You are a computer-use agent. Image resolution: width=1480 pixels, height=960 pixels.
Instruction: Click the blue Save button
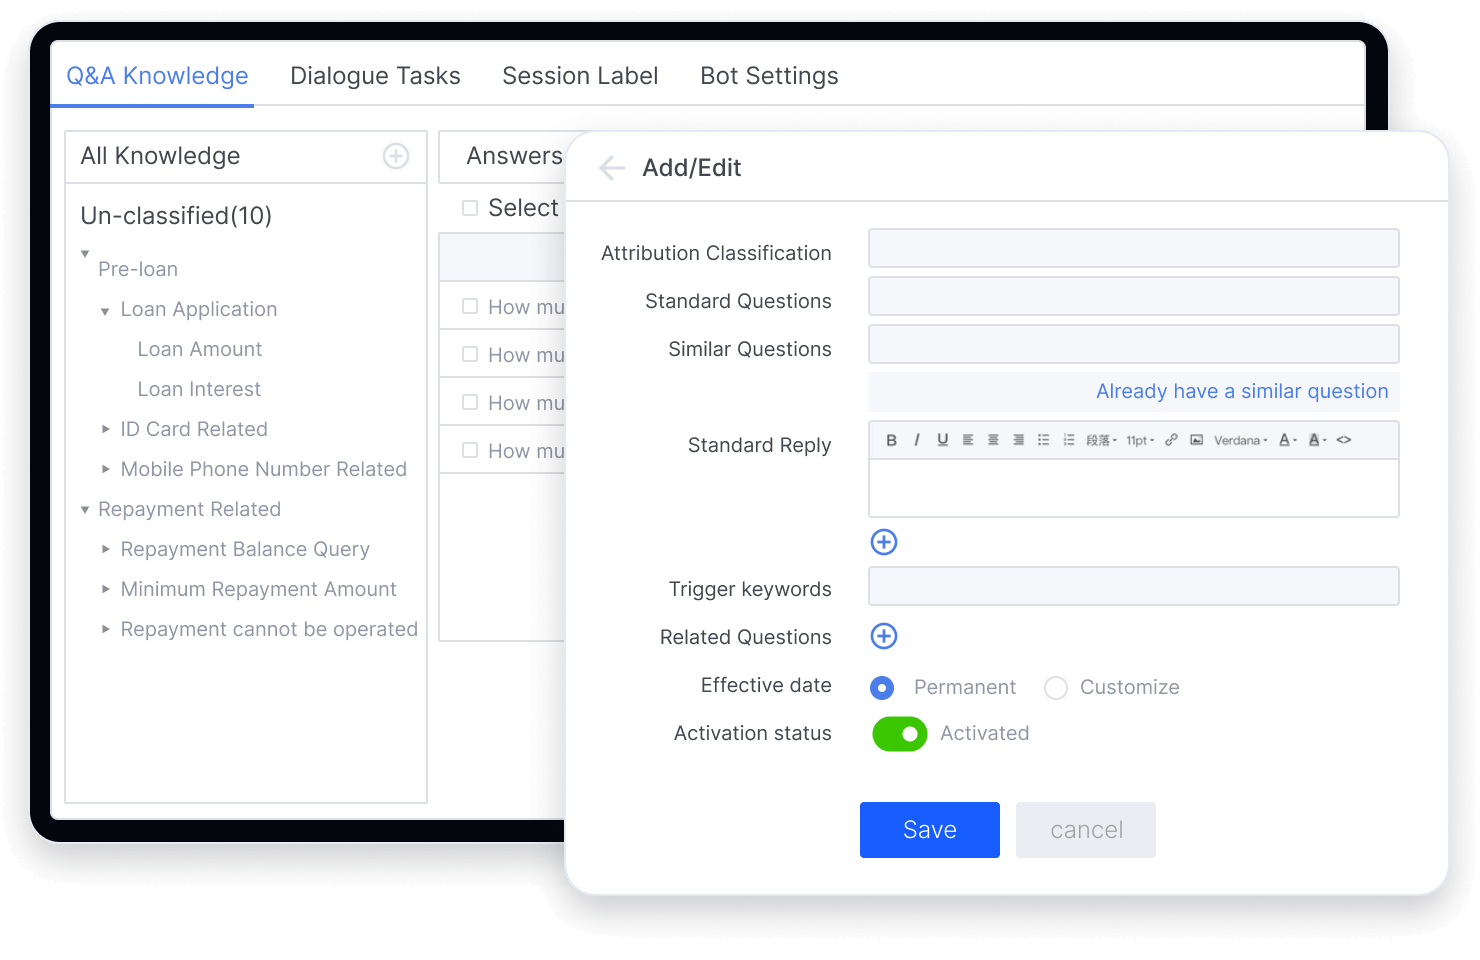929,830
